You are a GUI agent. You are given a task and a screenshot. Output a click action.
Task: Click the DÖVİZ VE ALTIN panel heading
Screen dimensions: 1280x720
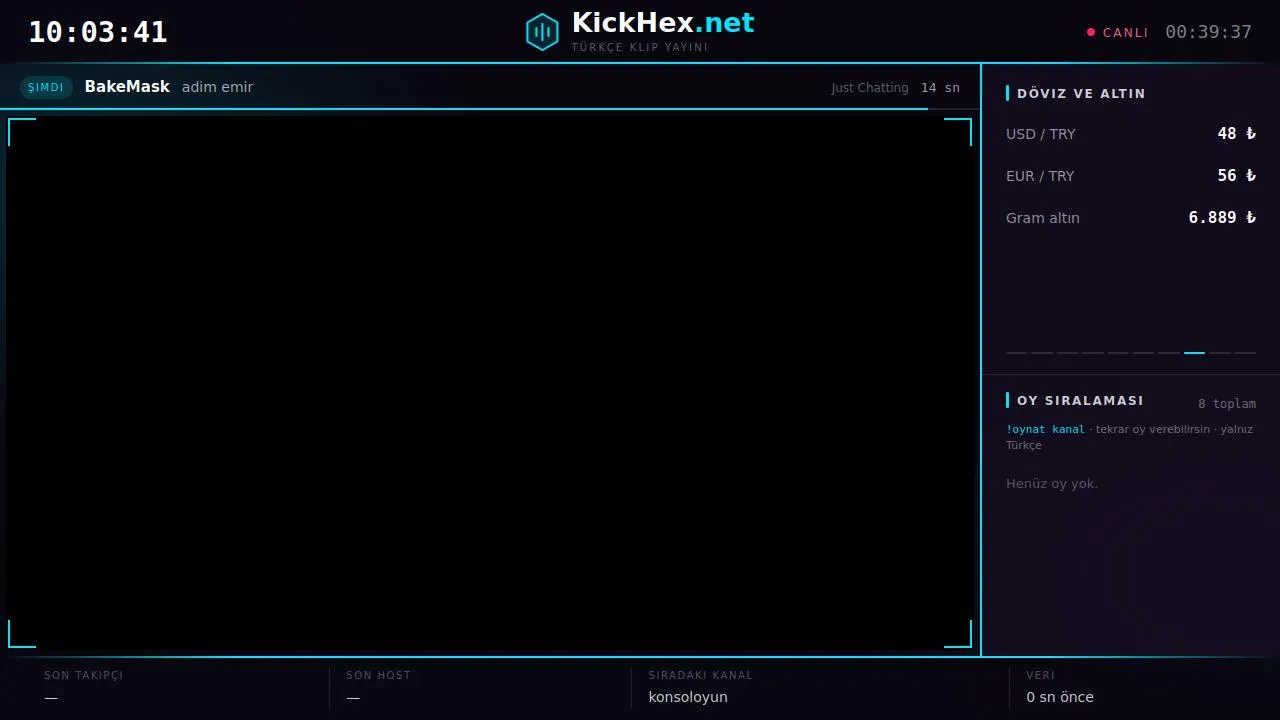(1081, 93)
